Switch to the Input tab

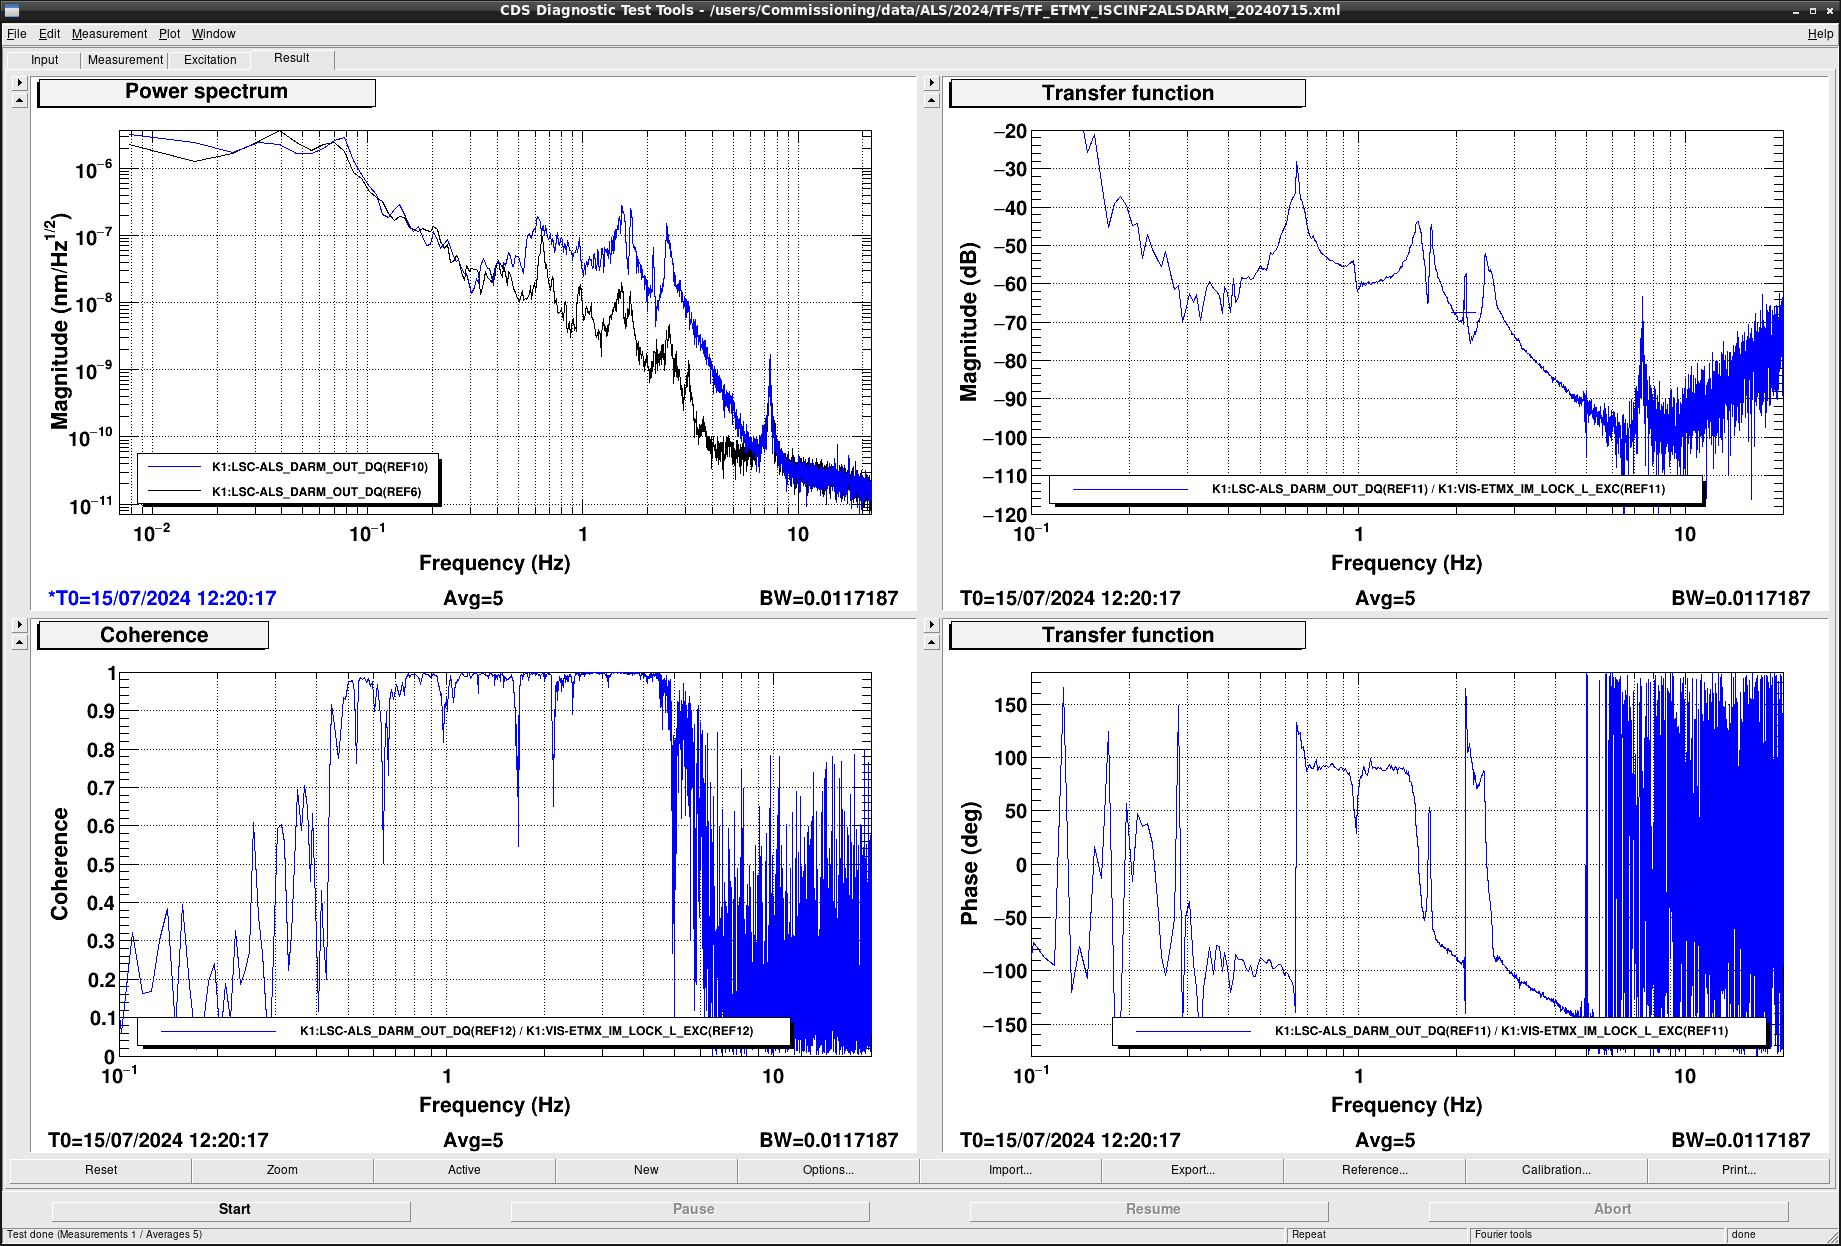[x=45, y=60]
